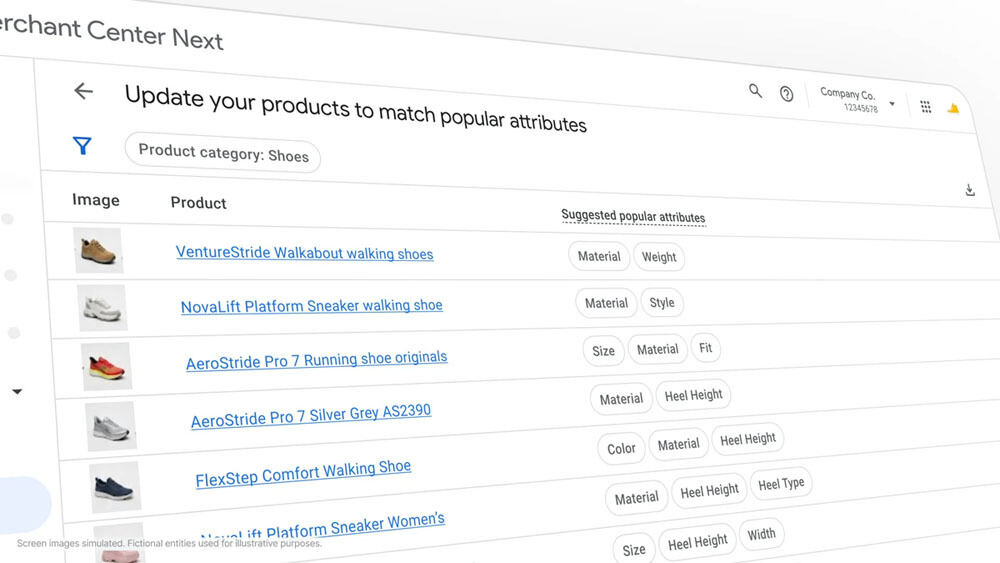The width and height of the screenshot is (1000, 563).
Task: Click the Width attribute chip
Action: [x=761, y=534]
